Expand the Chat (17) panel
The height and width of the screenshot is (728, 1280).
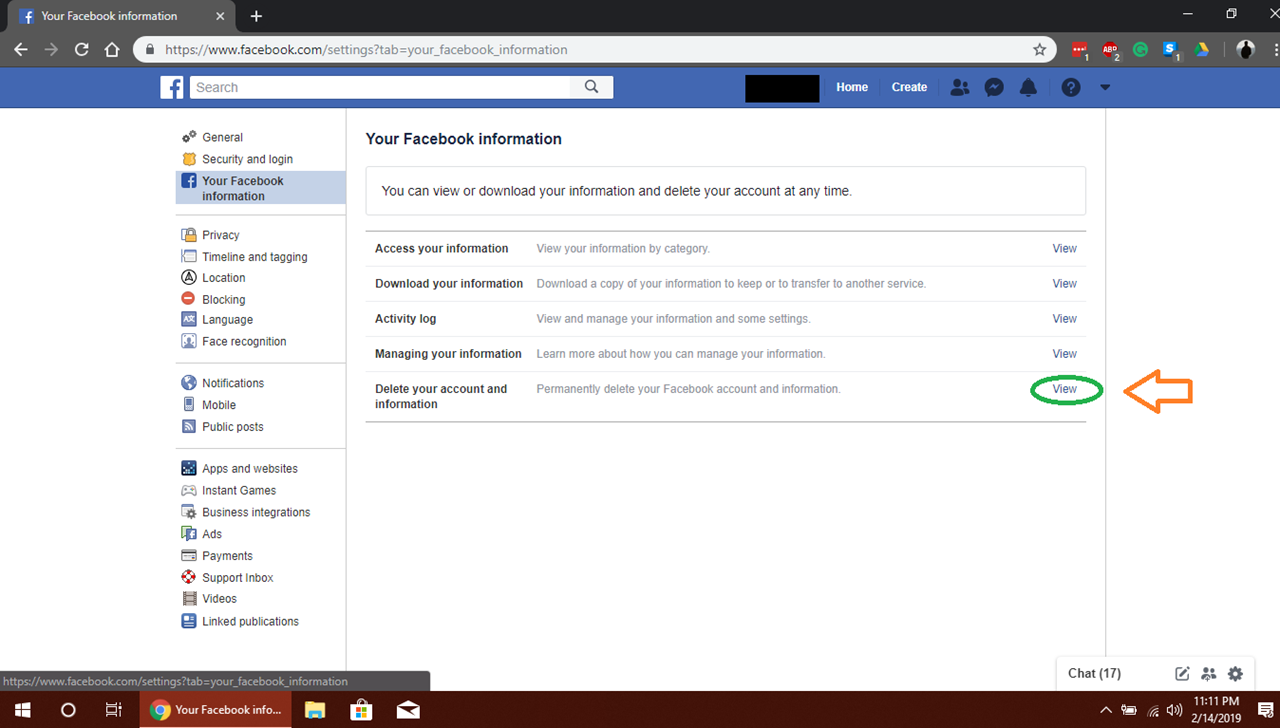(1094, 673)
